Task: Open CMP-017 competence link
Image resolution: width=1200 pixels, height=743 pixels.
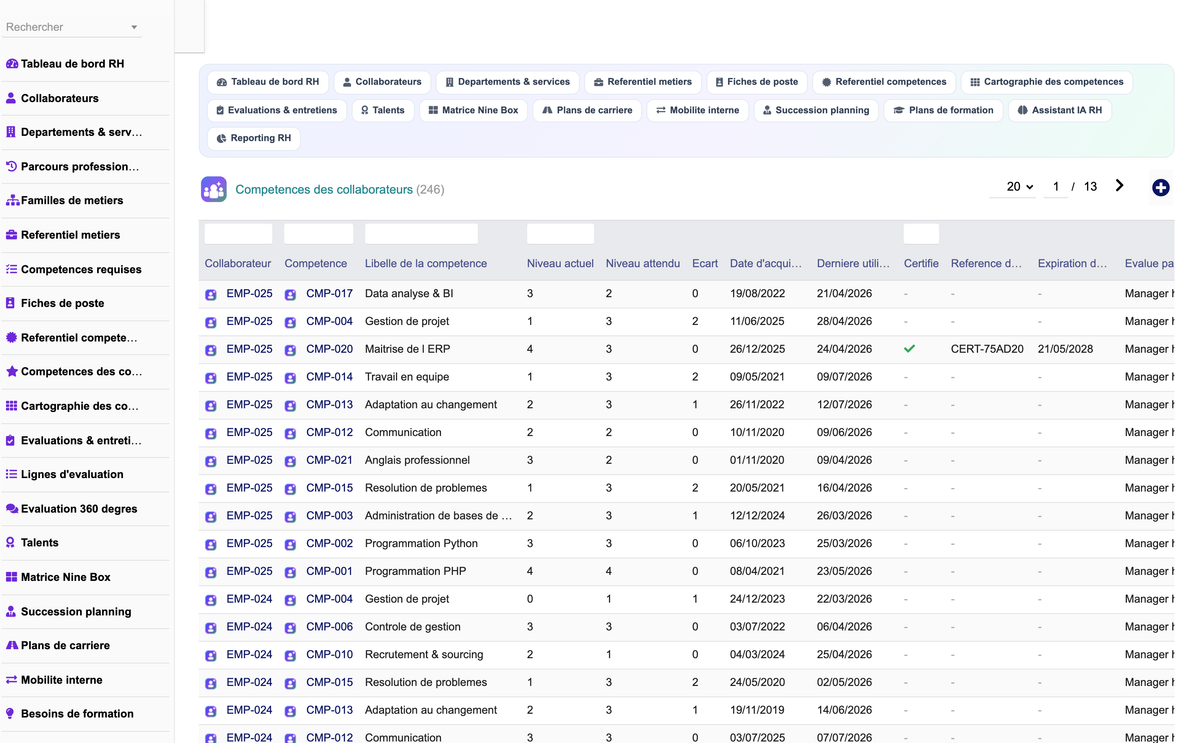Action: tap(329, 294)
